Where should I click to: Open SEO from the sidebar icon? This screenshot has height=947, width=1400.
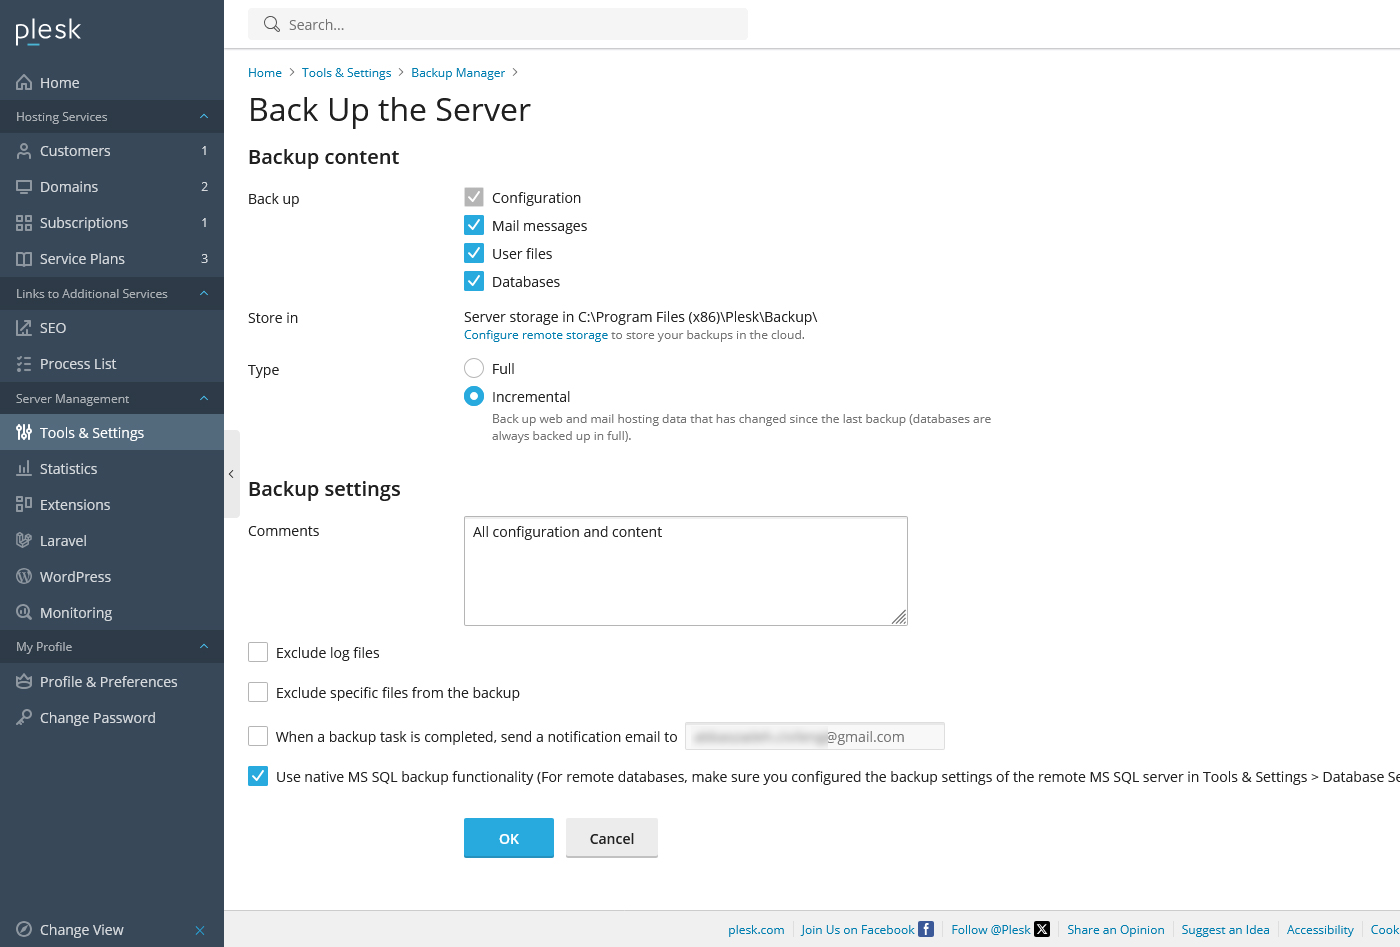22,327
